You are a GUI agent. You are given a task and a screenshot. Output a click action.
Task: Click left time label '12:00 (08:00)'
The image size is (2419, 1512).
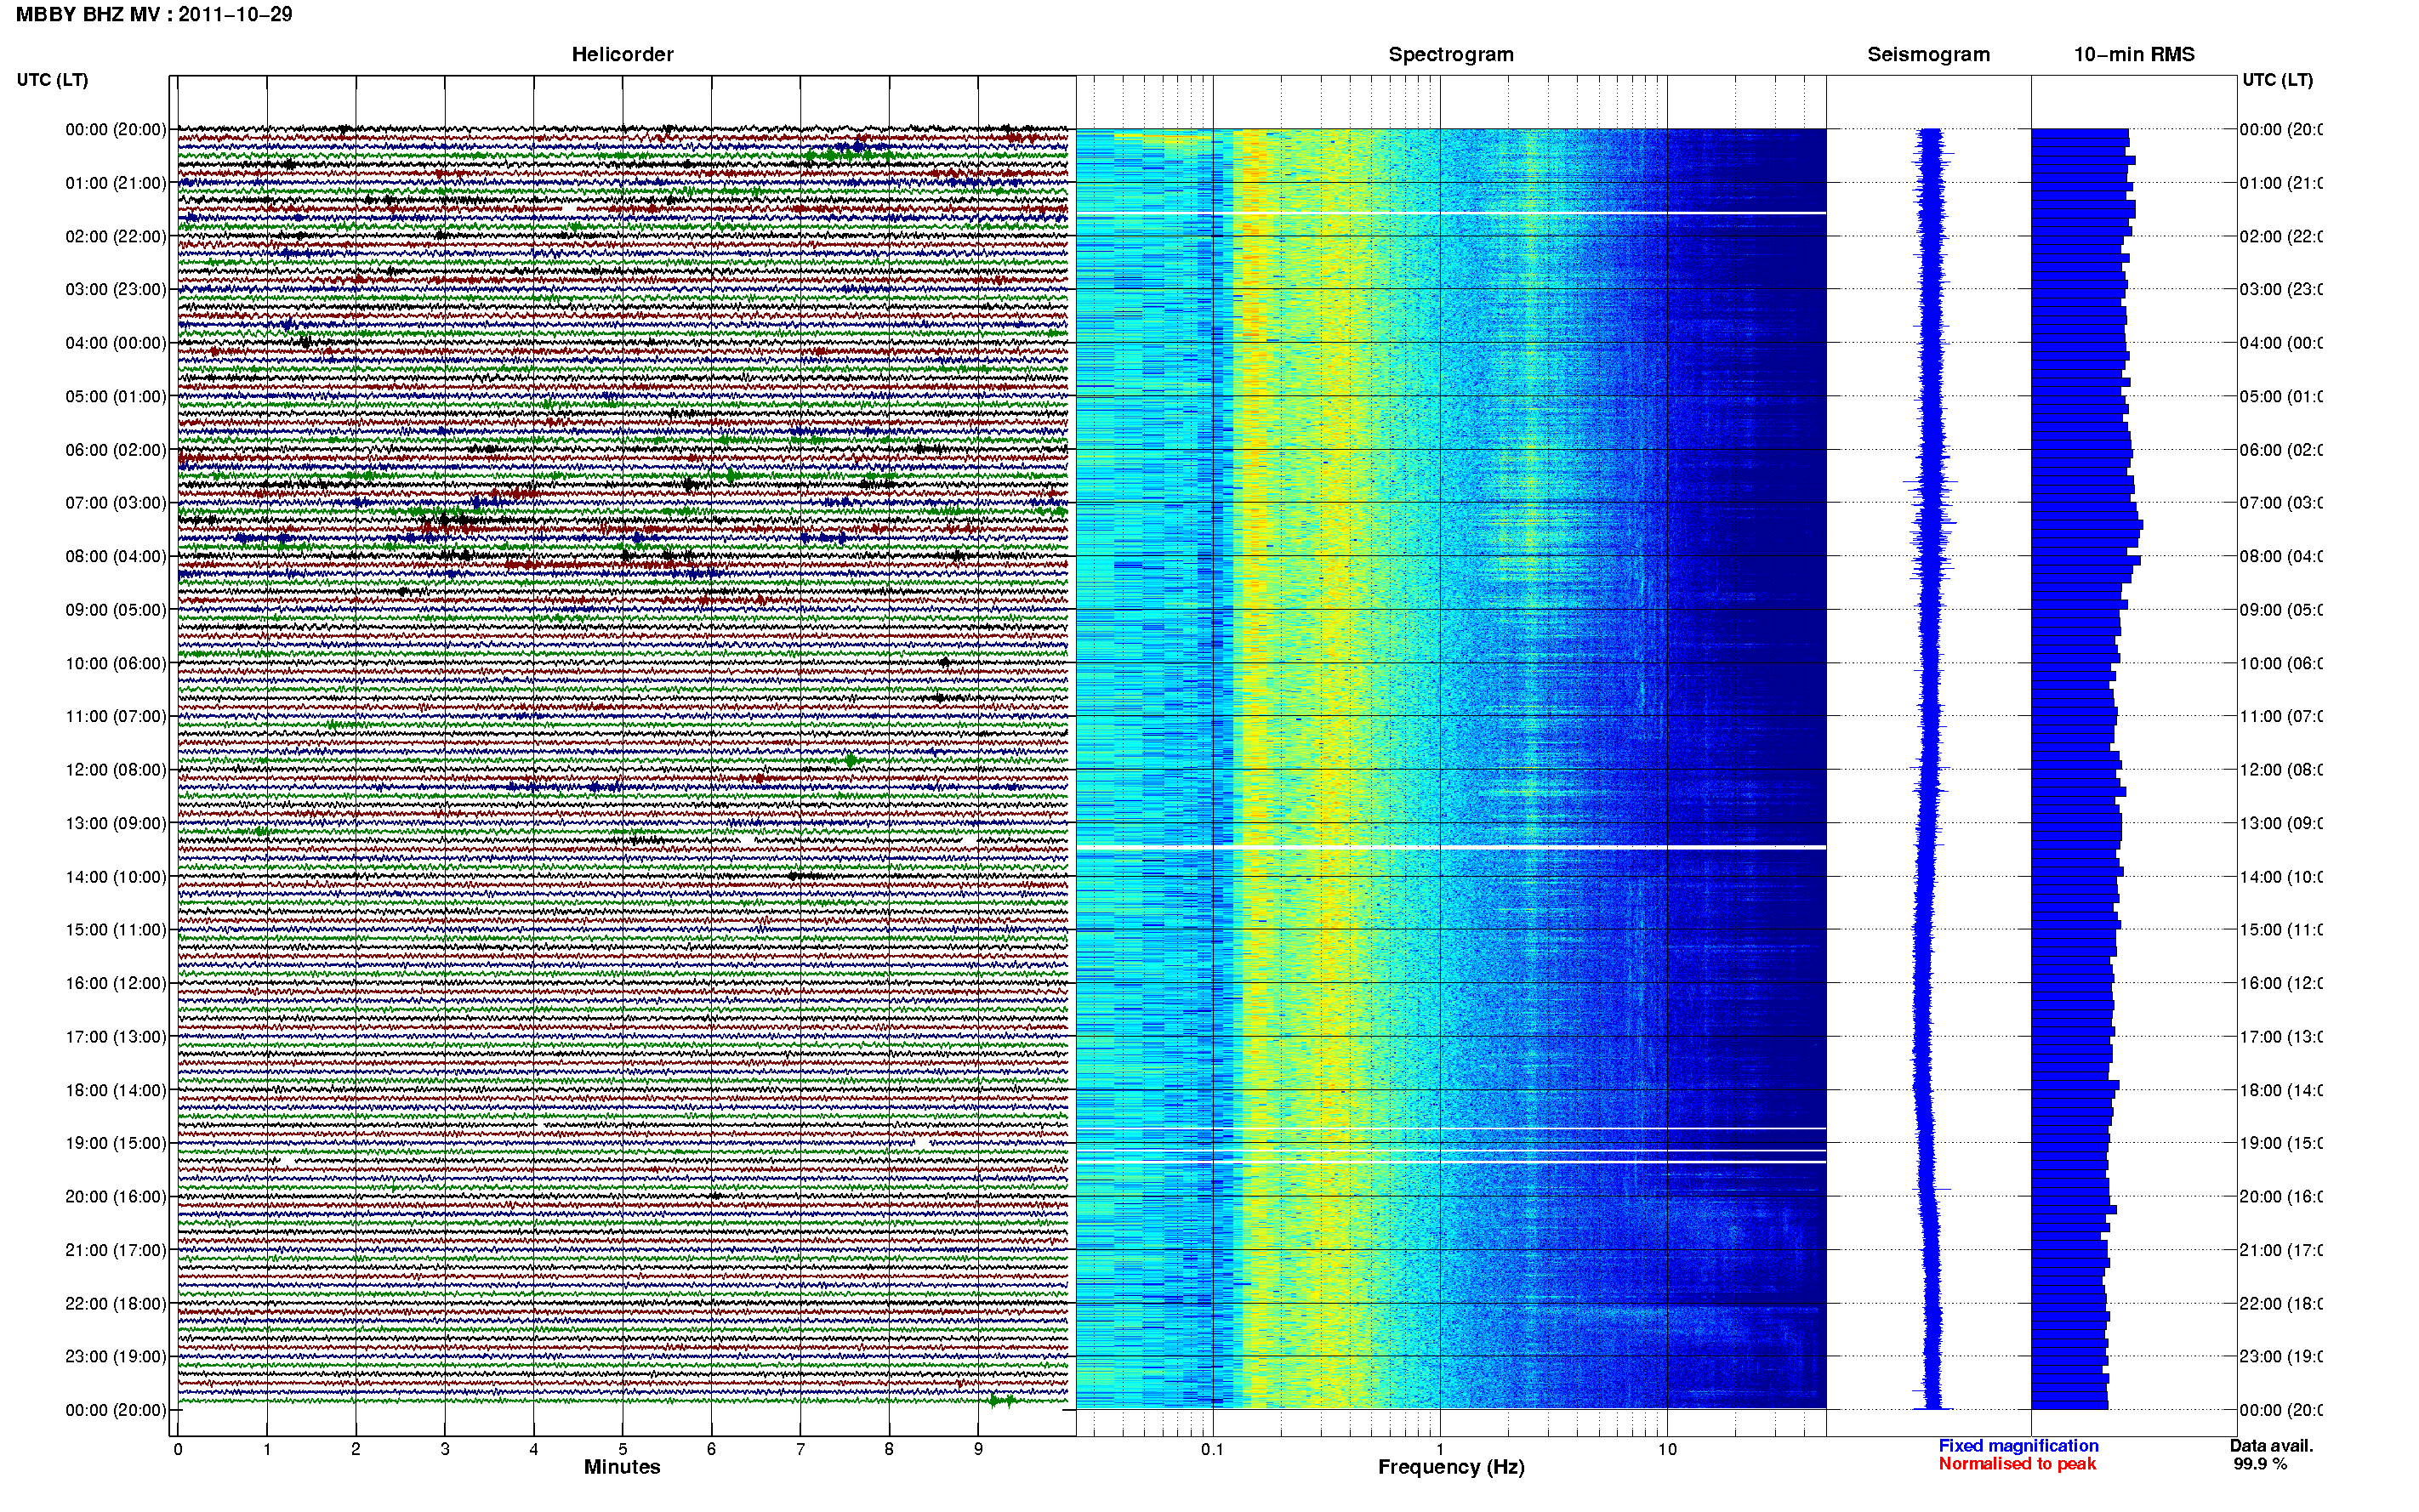tap(116, 770)
